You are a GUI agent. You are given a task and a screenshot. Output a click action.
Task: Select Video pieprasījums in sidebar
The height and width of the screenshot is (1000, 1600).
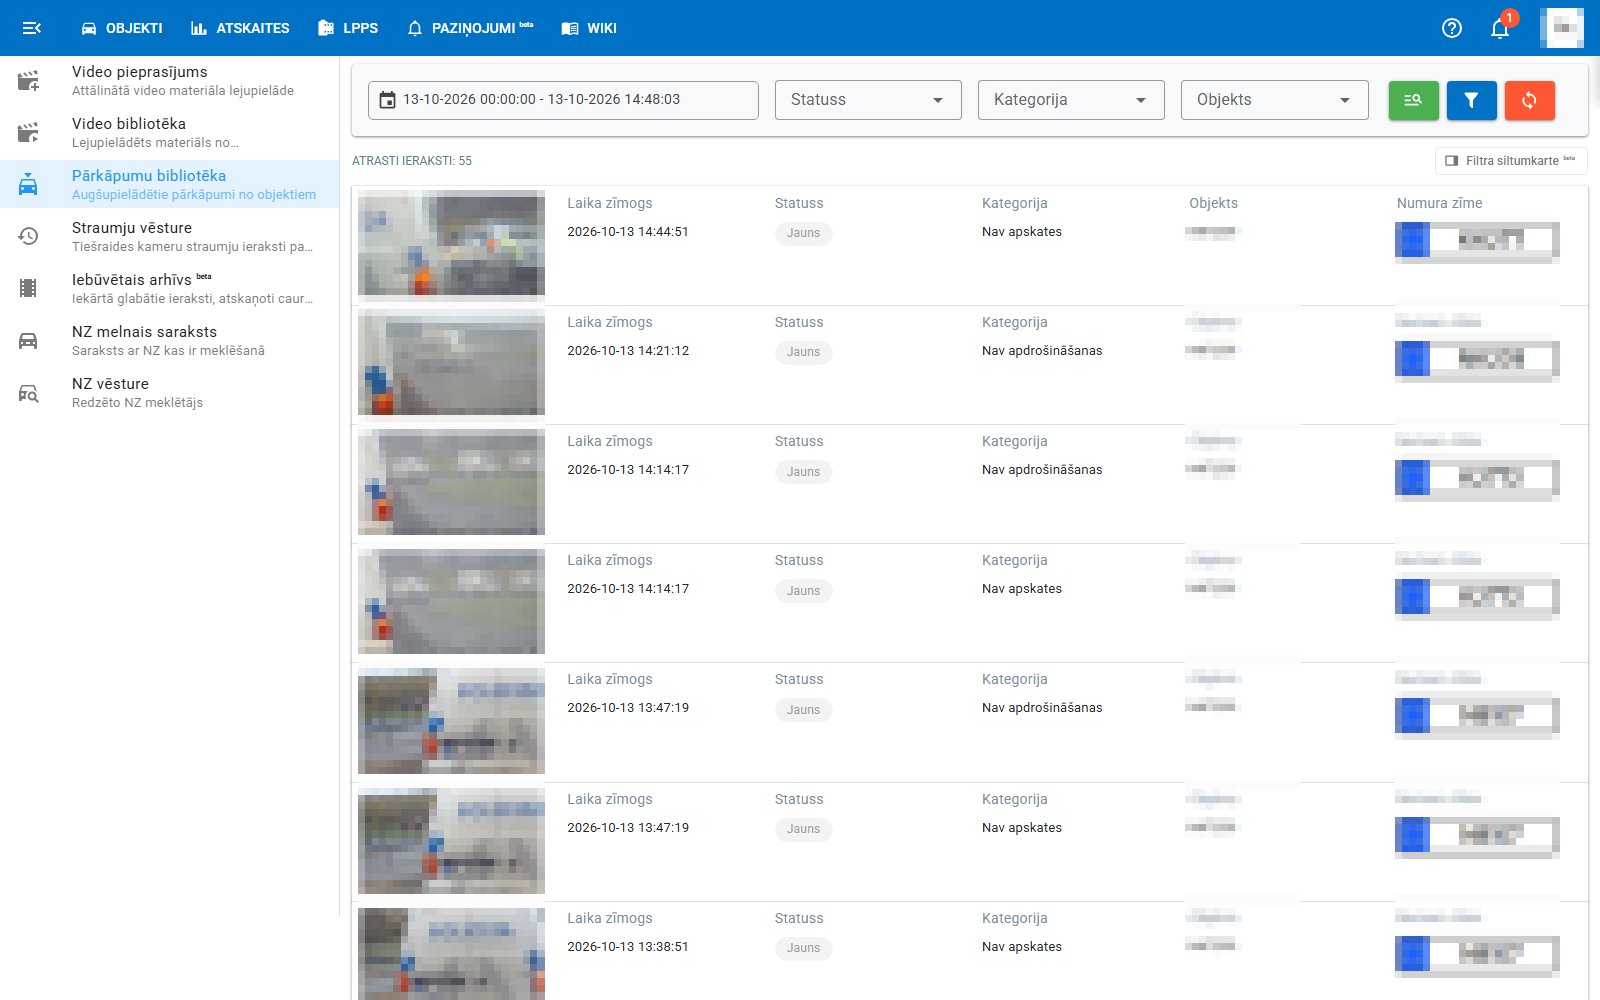coord(170,81)
